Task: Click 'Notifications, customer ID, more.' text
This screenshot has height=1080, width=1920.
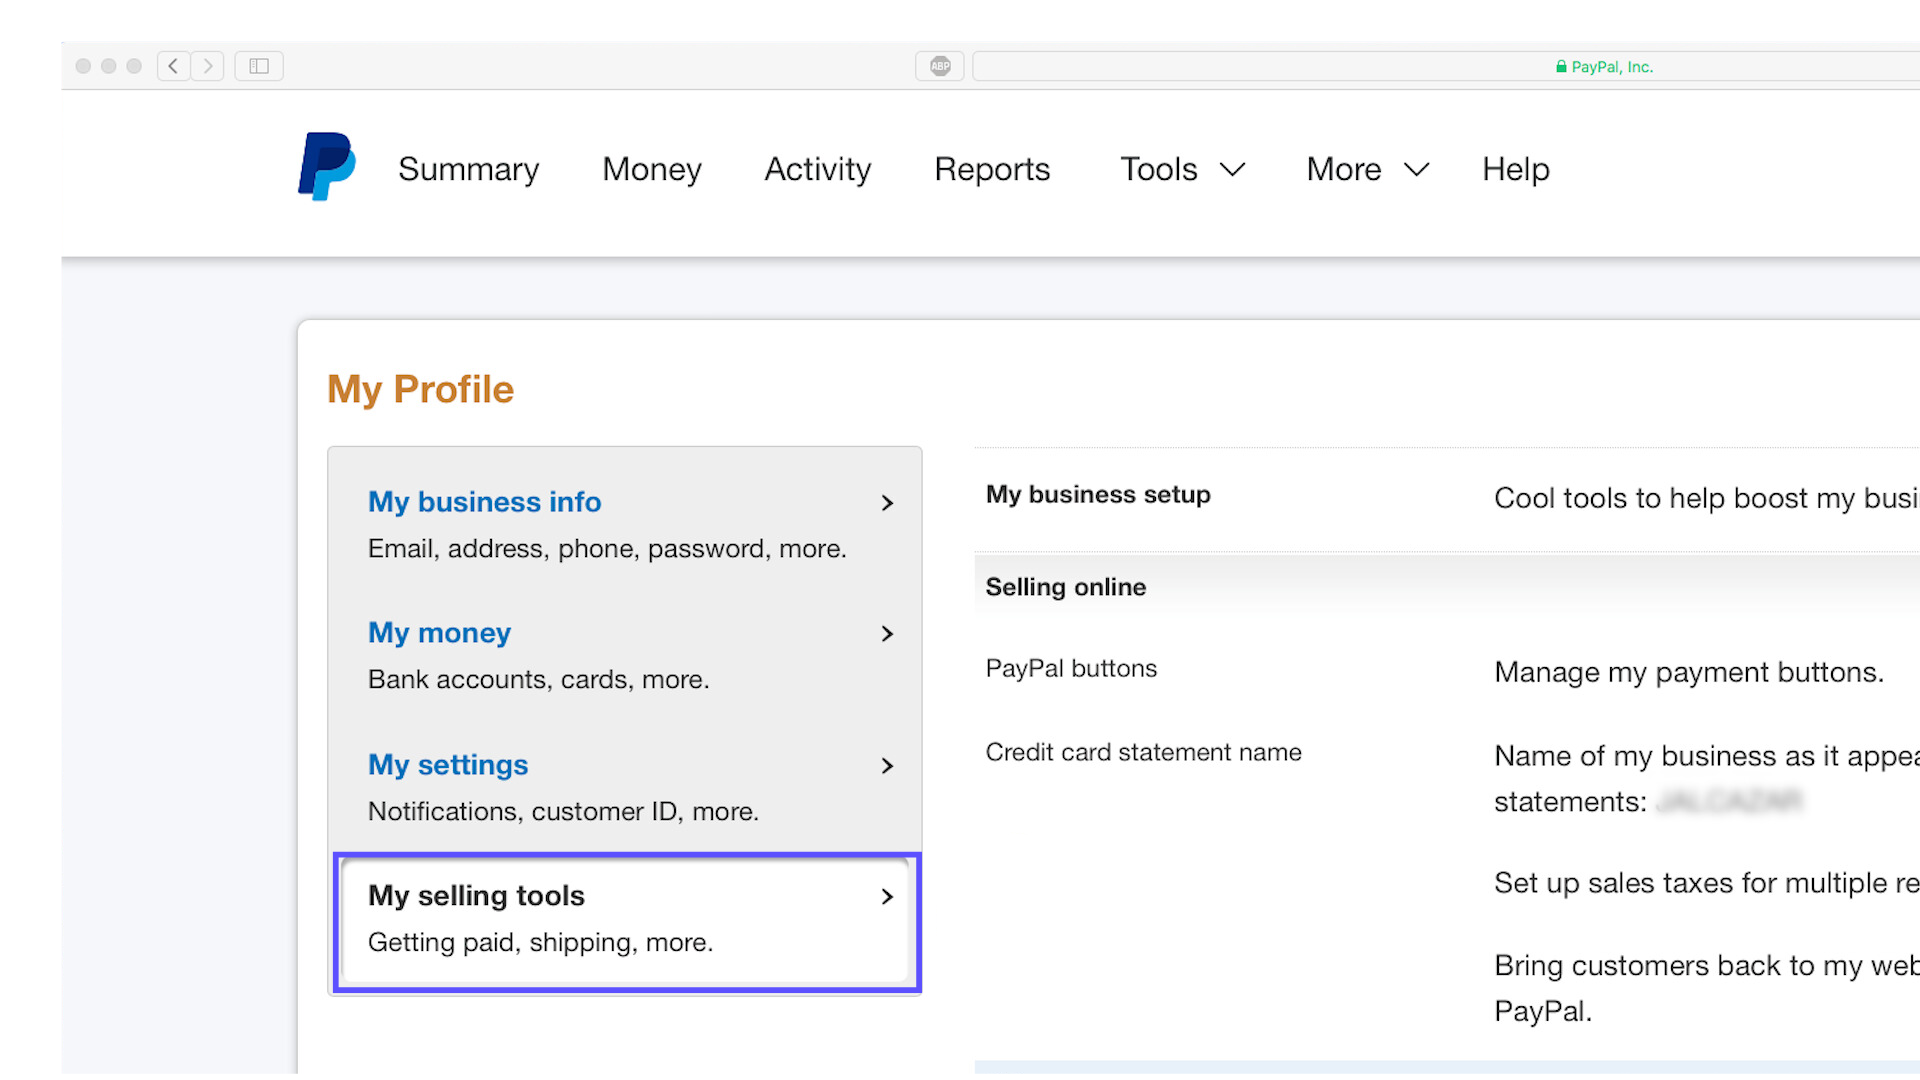Action: click(x=563, y=811)
